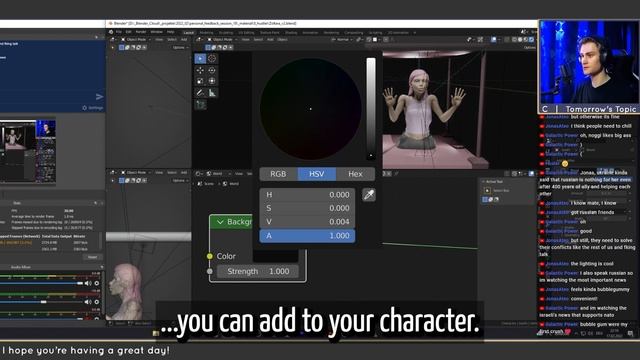
Task: Click the S saturation value field
Action: pyautogui.click(x=307, y=208)
